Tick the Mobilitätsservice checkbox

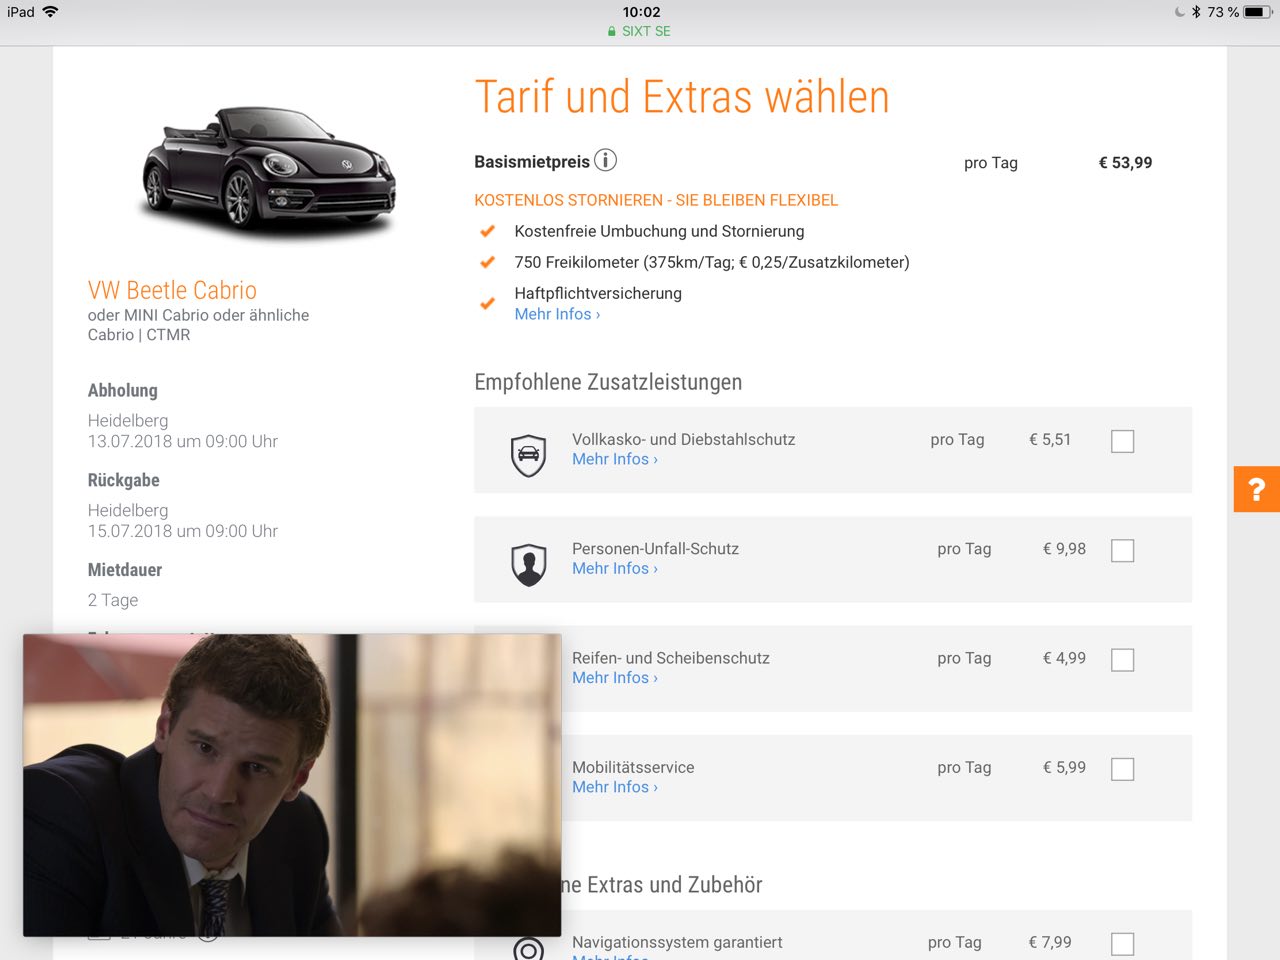[1122, 769]
